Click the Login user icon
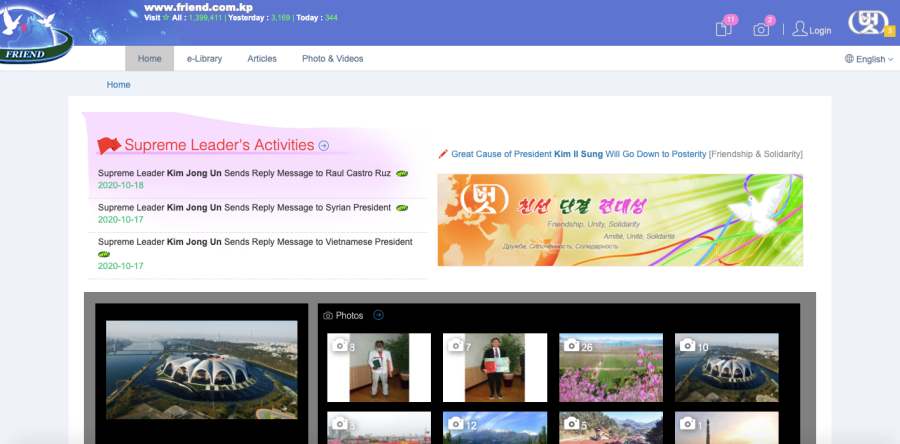 point(800,29)
